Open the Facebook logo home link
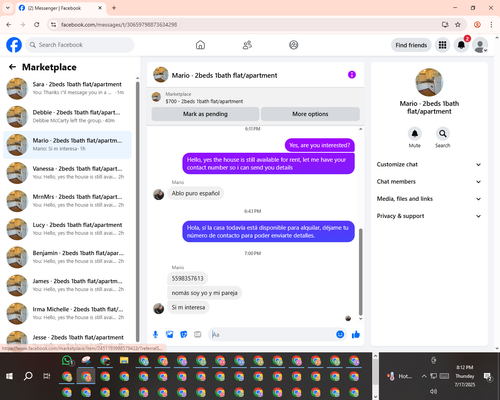Viewport: 500px width, 400px height. point(14,45)
